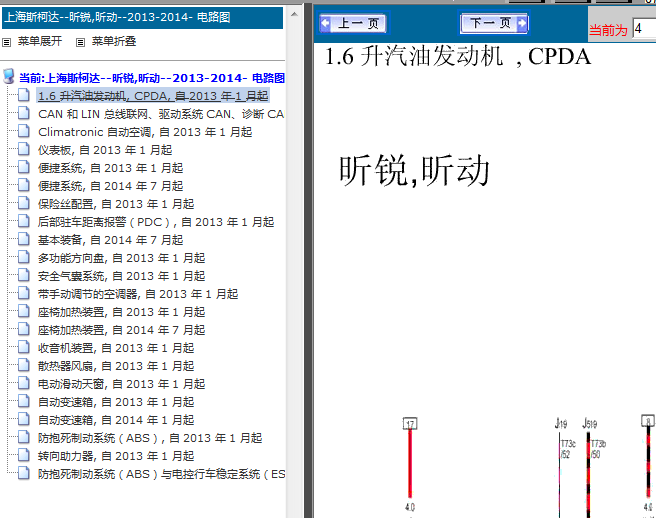Click the 菜单折叠 list icon
Viewport: 656px width, 518px height.
click(x=80, y=42)
